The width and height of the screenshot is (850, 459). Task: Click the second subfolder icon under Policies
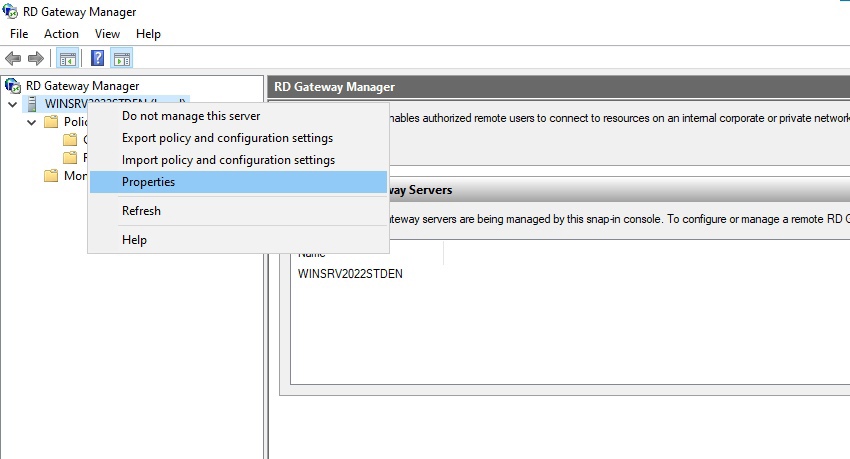(70, 158)
